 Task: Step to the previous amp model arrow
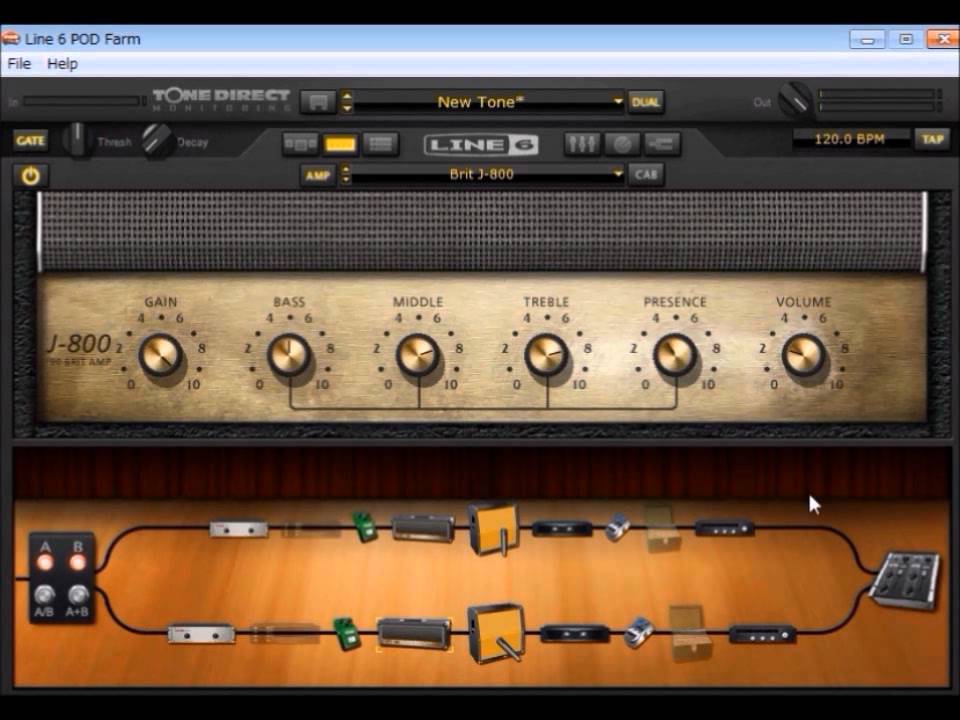click(x=346, y=170)
